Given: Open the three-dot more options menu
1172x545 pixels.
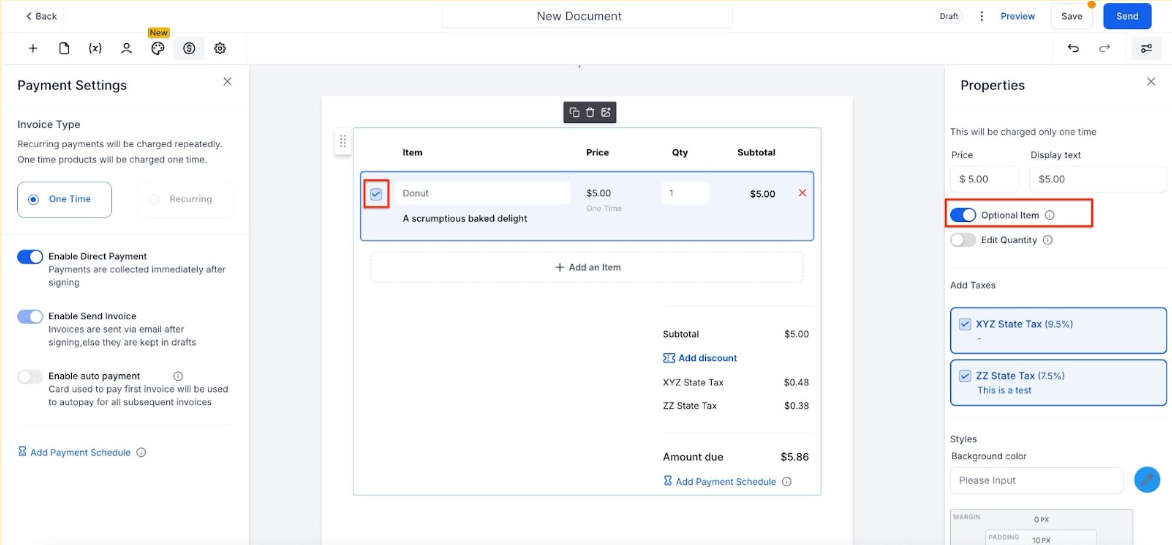Looking at the screenshot, I should 982,16.
